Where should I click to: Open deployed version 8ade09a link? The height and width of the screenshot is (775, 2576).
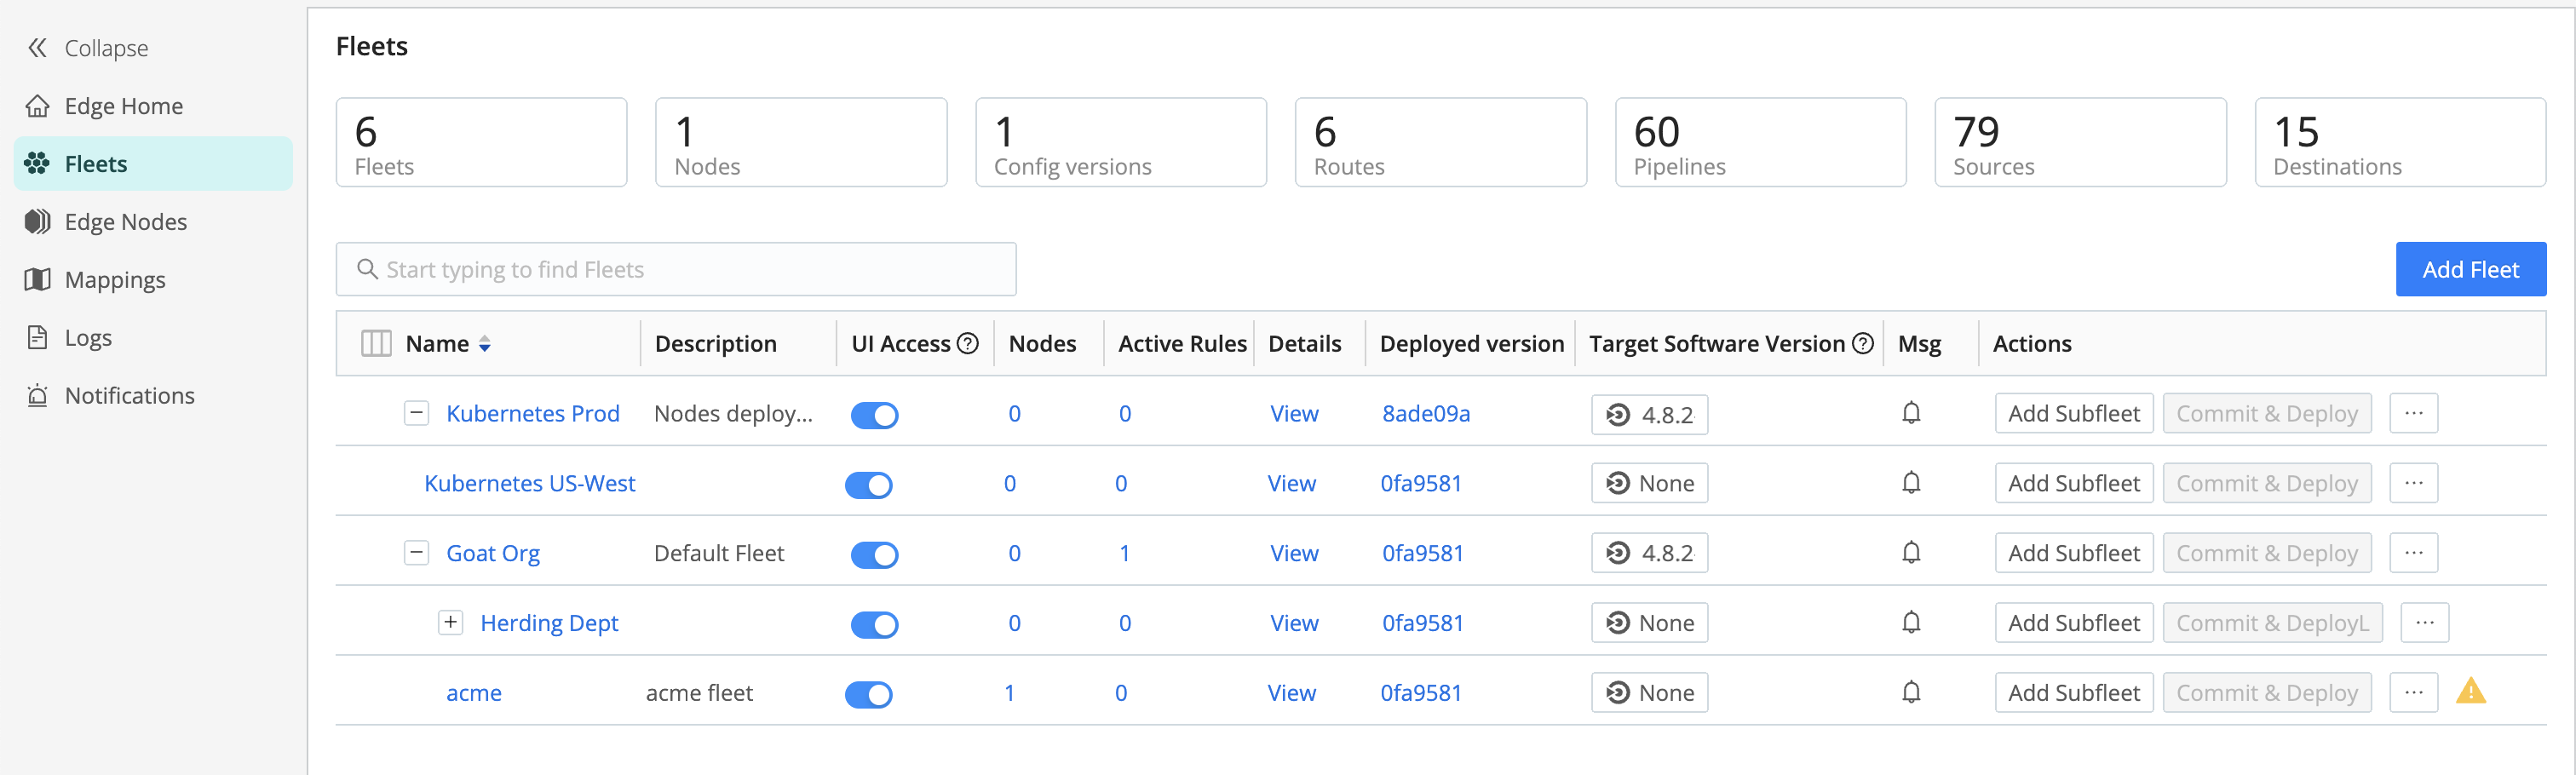tap(1425, 414)
